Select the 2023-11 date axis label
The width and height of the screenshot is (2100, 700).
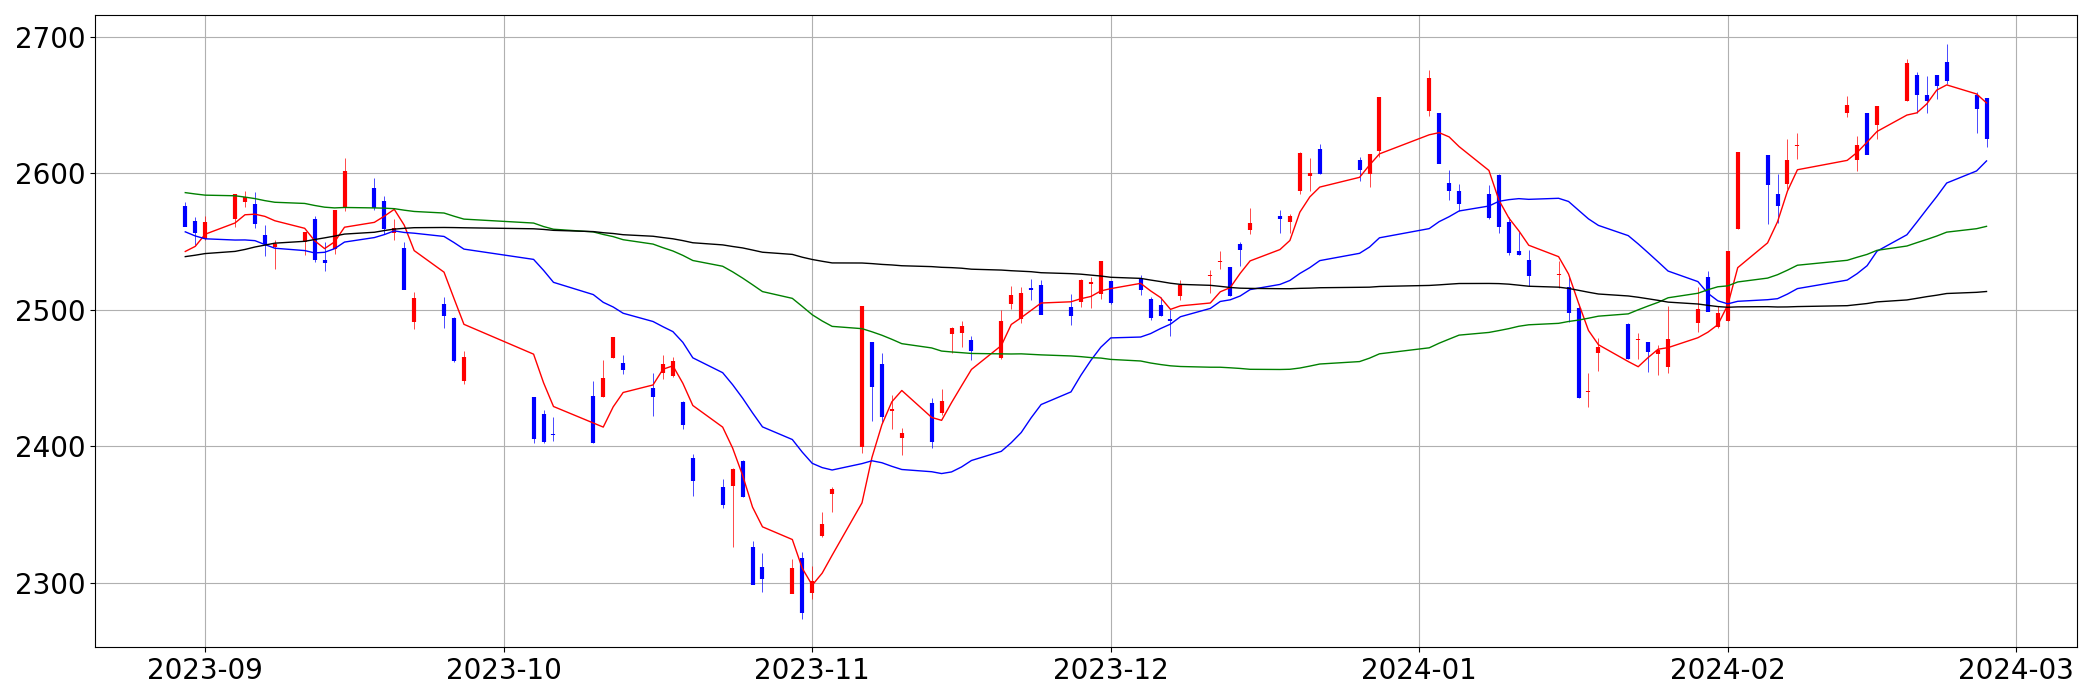coord(812,670)
